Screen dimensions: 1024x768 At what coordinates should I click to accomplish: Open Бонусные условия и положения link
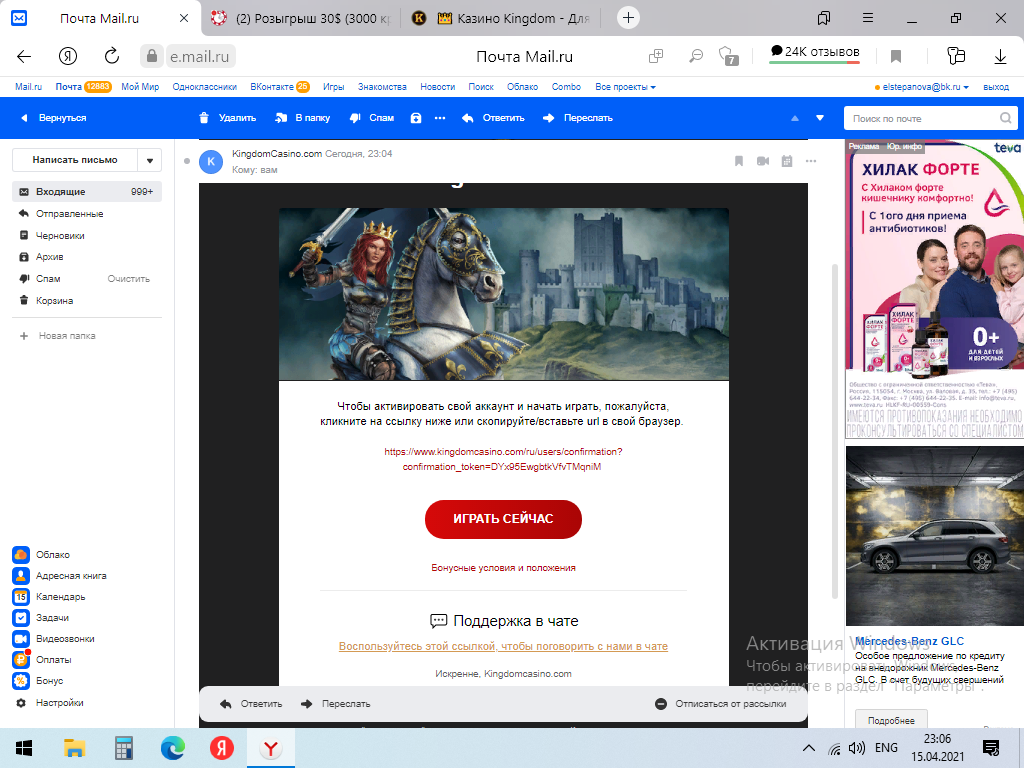coord(503,568)
